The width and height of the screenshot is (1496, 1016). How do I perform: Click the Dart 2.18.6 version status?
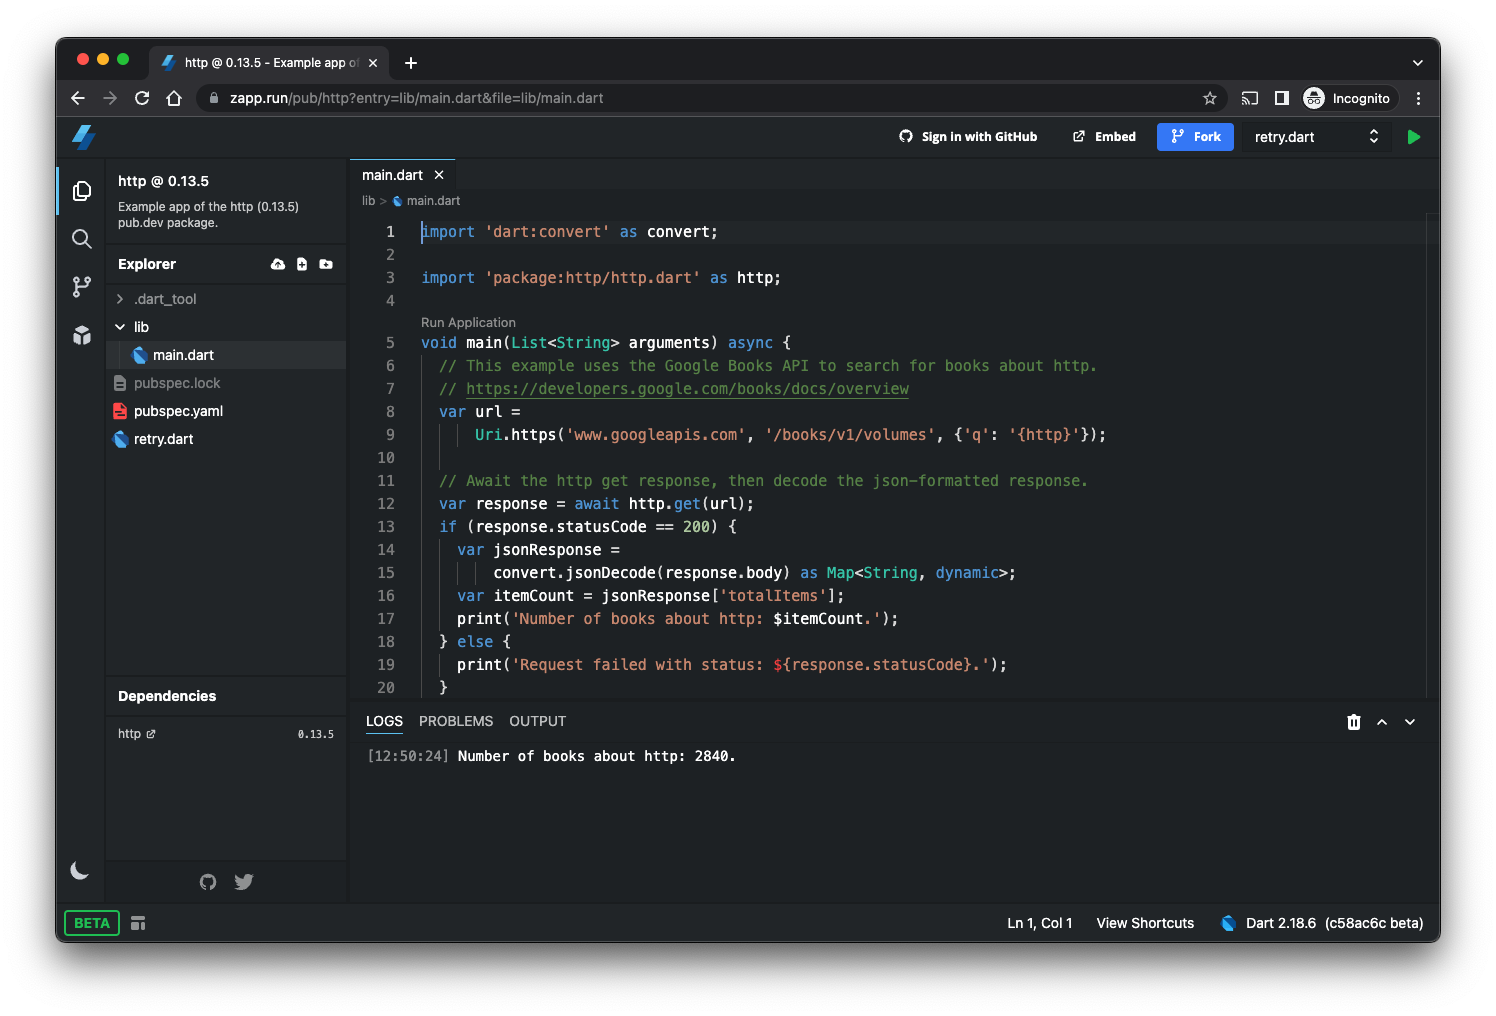1322,923
